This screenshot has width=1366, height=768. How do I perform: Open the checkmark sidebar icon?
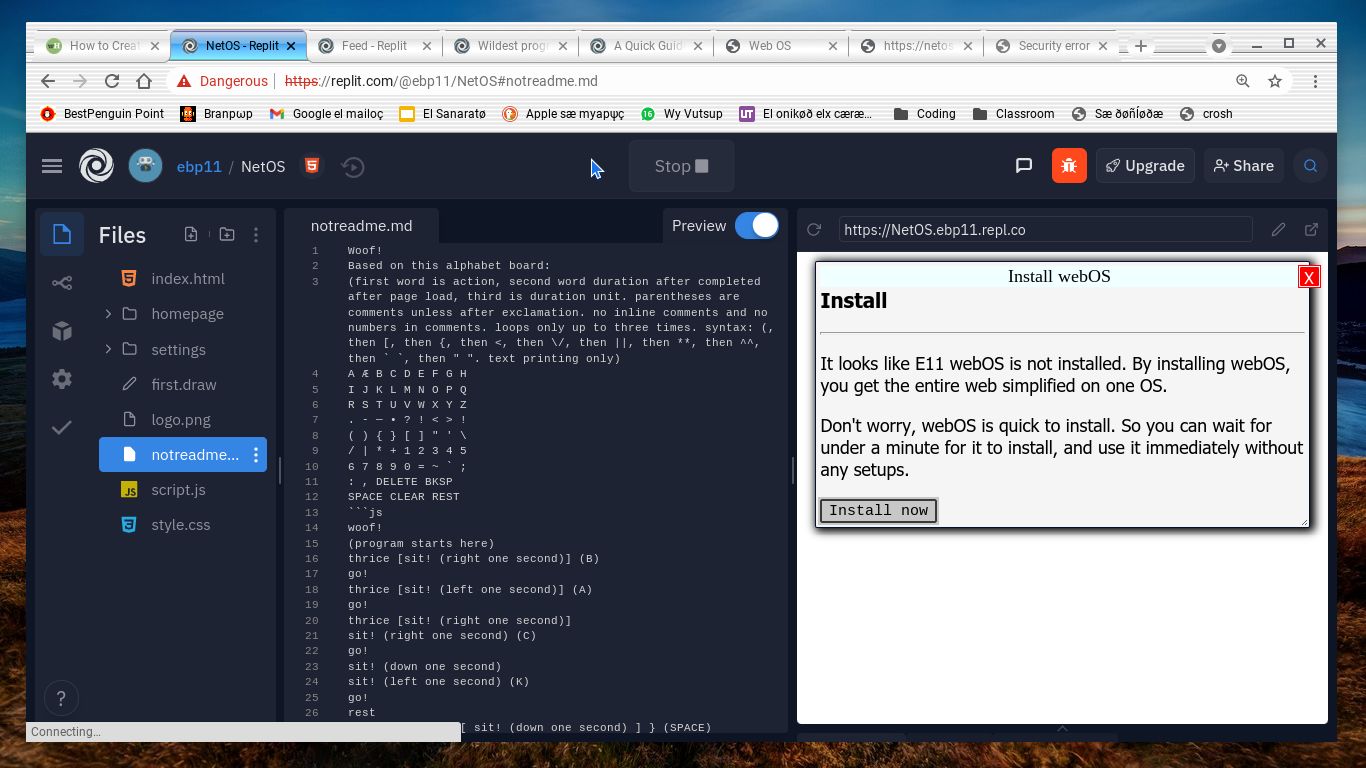(61, 427)
